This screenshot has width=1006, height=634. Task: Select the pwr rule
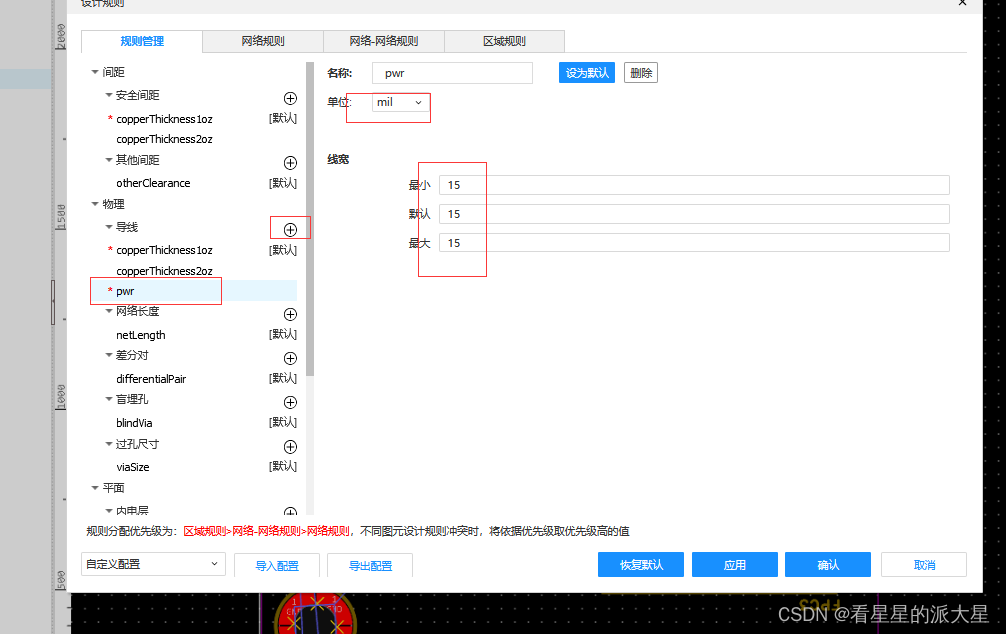[125, 291]
